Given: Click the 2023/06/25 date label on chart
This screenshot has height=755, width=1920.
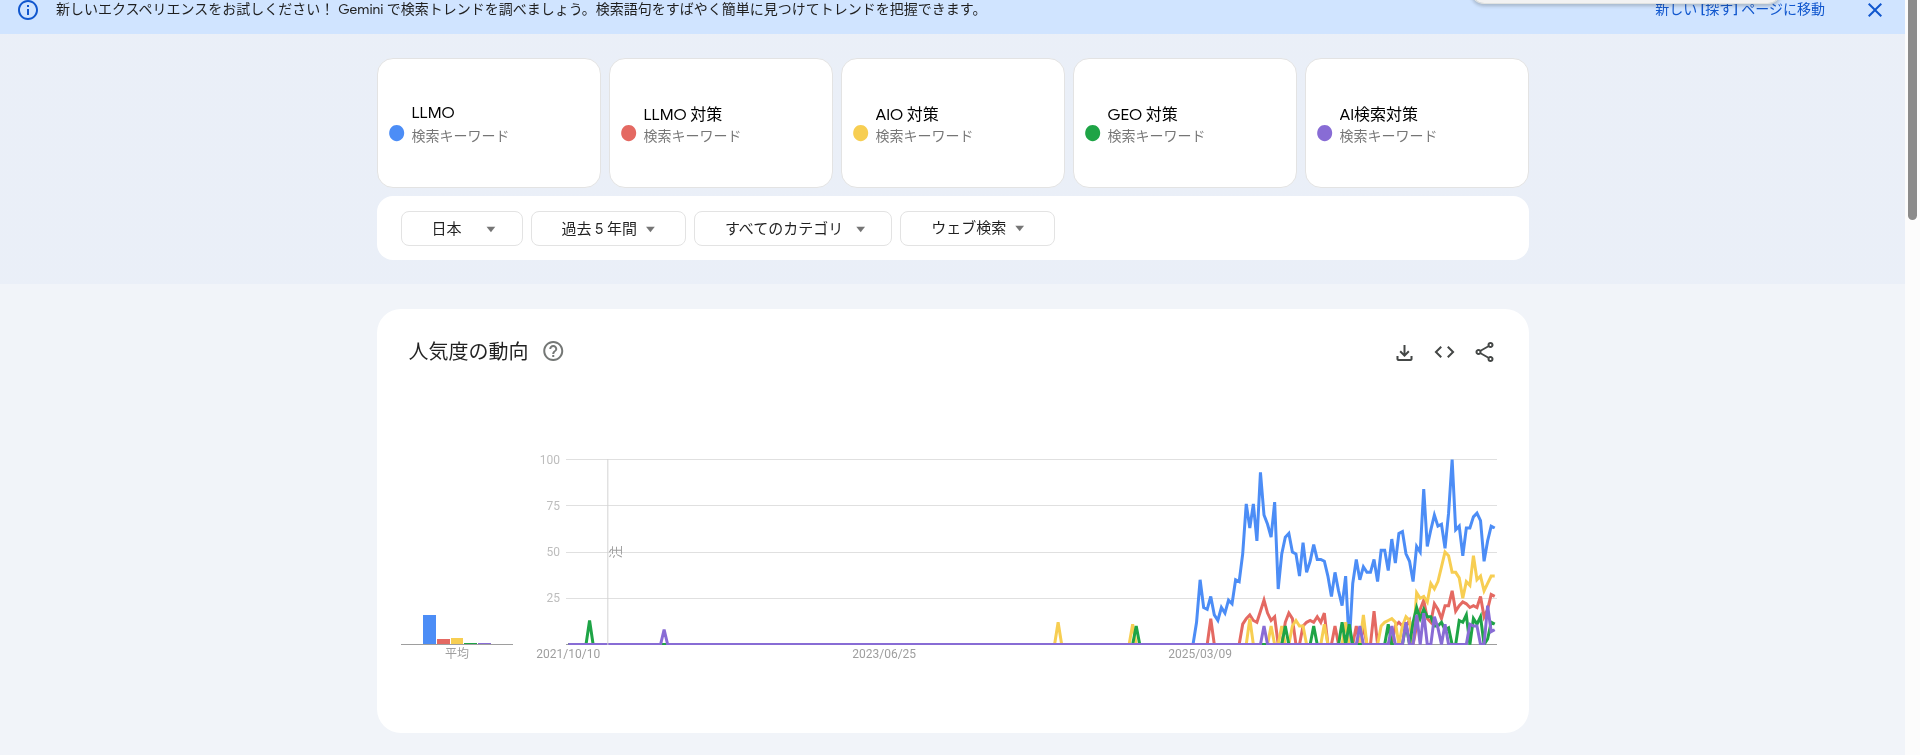Looking at the screenshot, I should pos(884,654).
